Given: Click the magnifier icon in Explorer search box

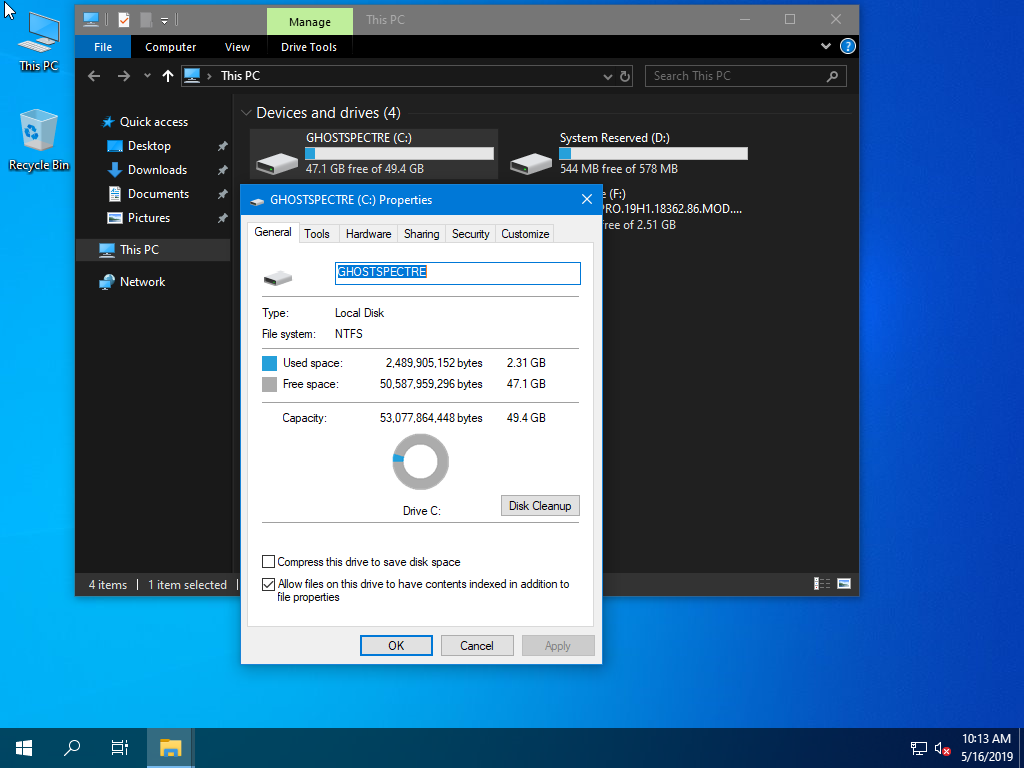Looking at the screenshot, I should 832,76.
